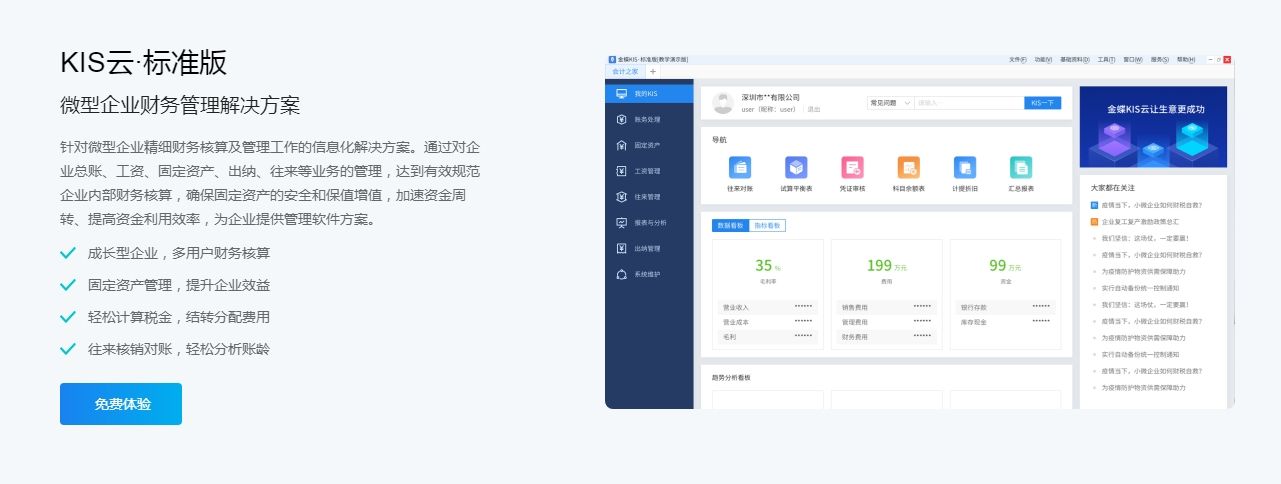Image resolution: width=1281 pixels, height=484 pixels.
Task: Click the 35% 毛利率 value
Action: click(767, 266)
